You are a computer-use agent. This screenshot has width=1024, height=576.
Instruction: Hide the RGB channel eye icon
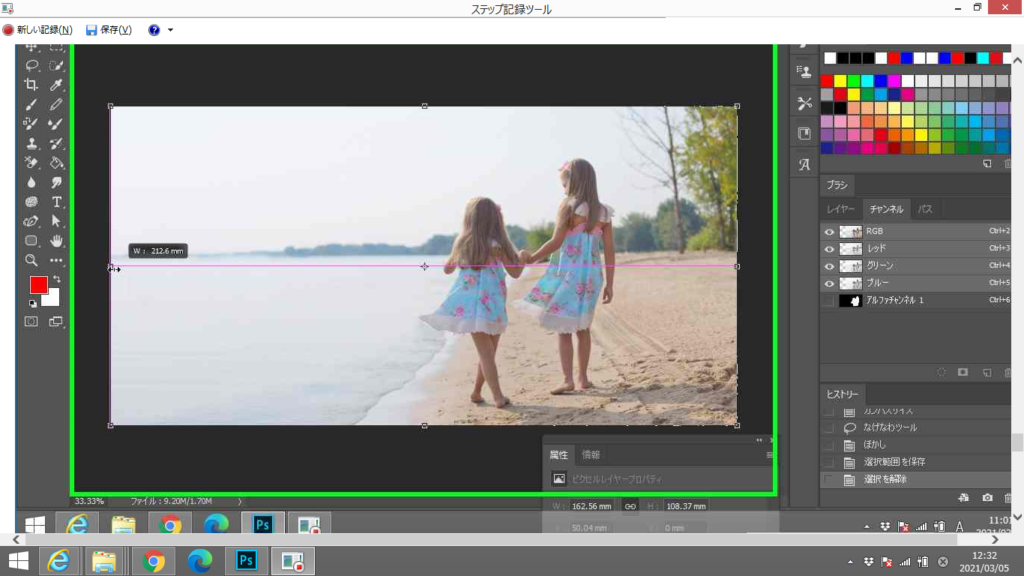point(829,232)
